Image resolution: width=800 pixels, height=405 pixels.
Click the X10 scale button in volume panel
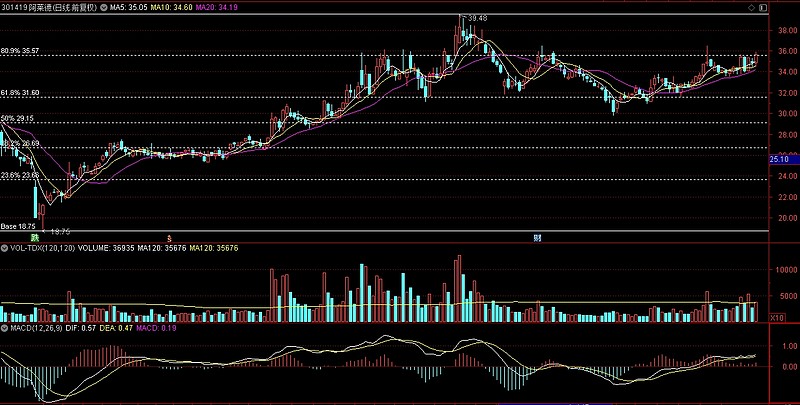(777, 318)
